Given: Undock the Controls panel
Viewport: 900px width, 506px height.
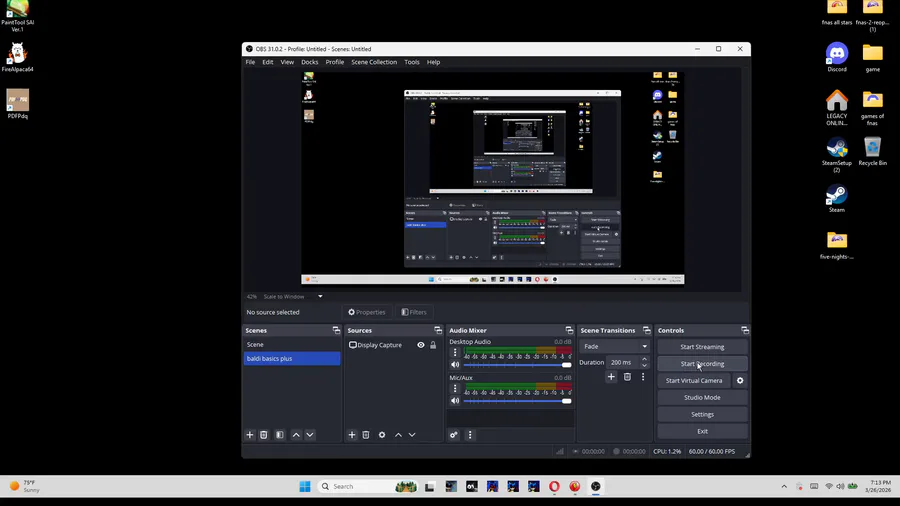Looking at the screenshot, I should [745, 330].
